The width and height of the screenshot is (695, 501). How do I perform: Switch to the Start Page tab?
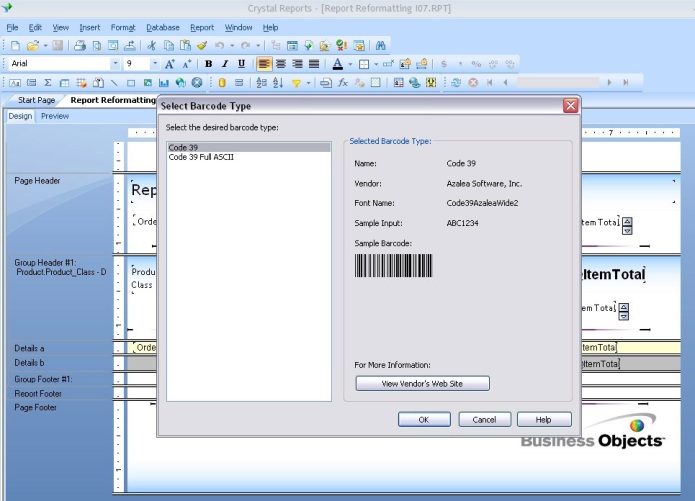[36, 100]
